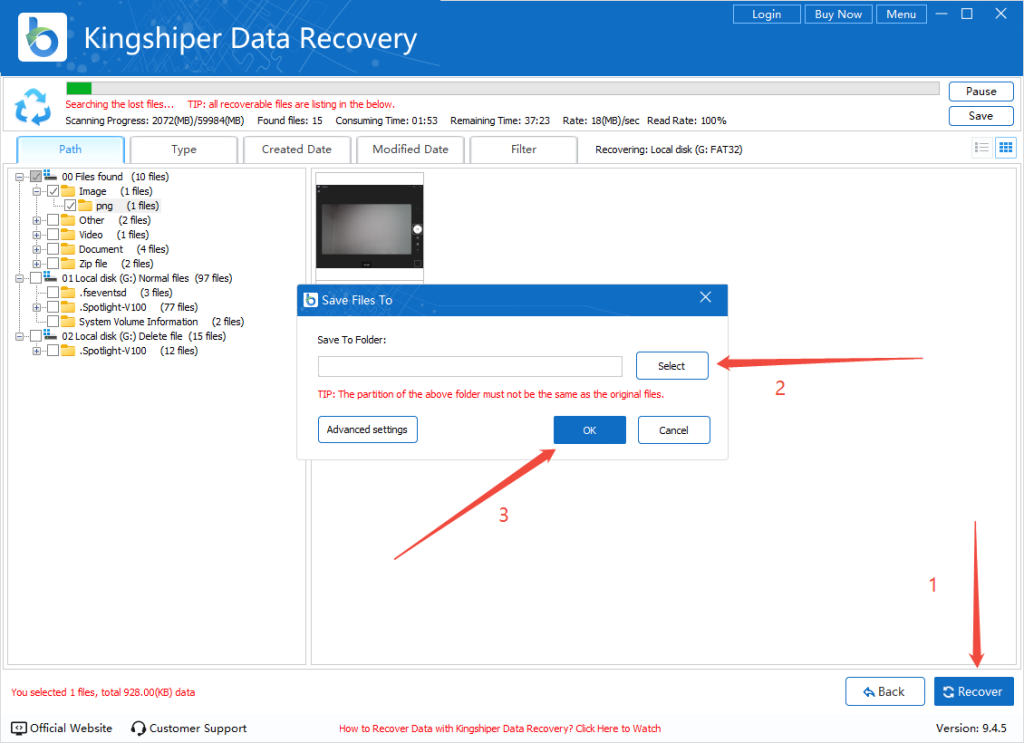Click the 00 Files found drive icon
This screenshot has height=743, width=1024.
click(50, 176)
